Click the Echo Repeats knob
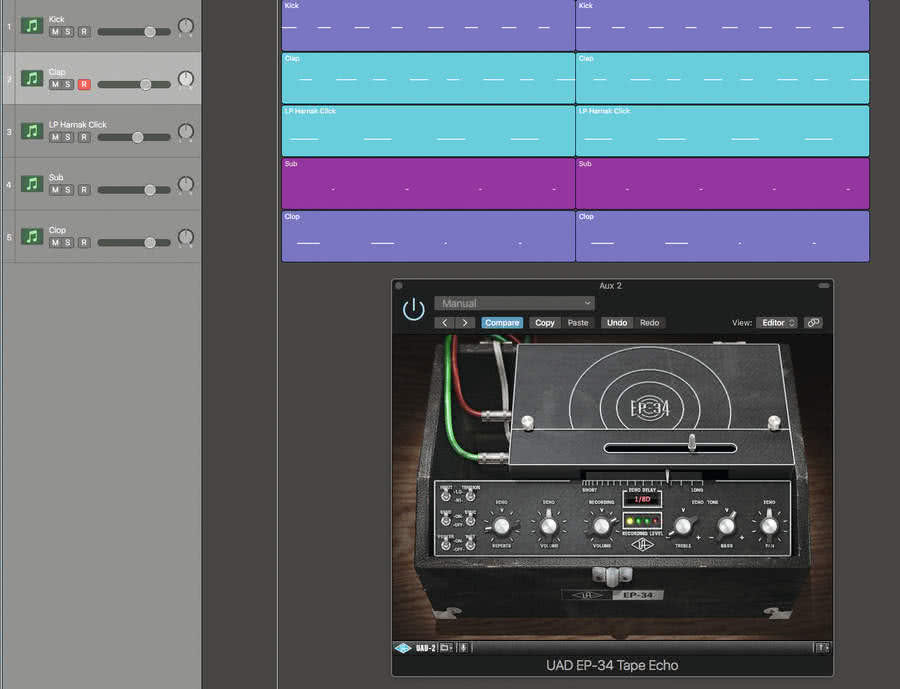 pos(501,526)
